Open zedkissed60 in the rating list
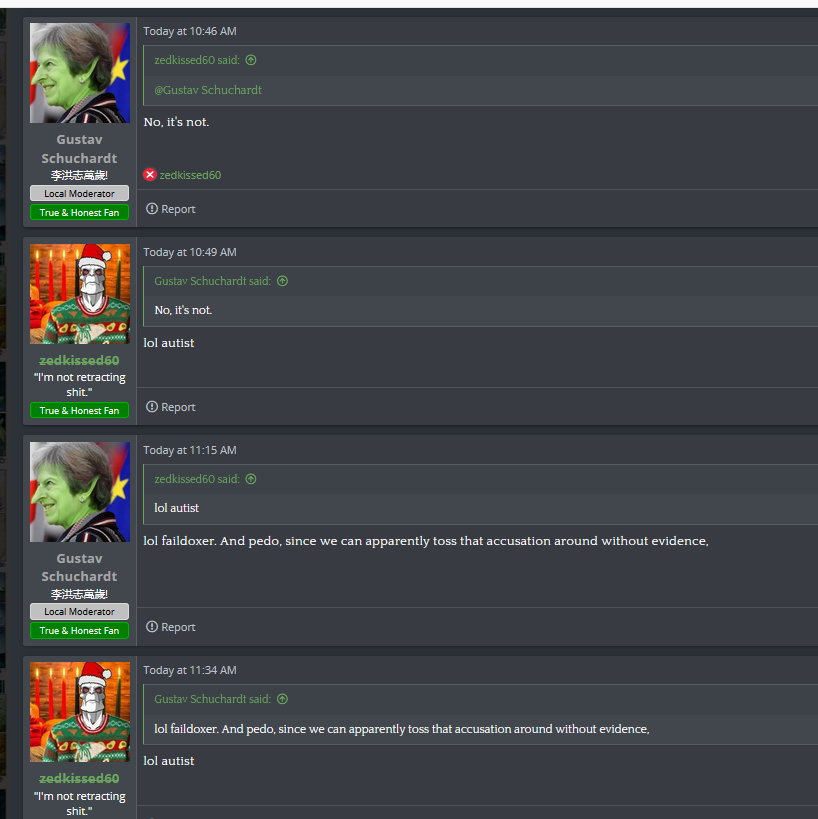Image resolution: width=818 pixels, height=819 pixels. (x=190, y=175)
